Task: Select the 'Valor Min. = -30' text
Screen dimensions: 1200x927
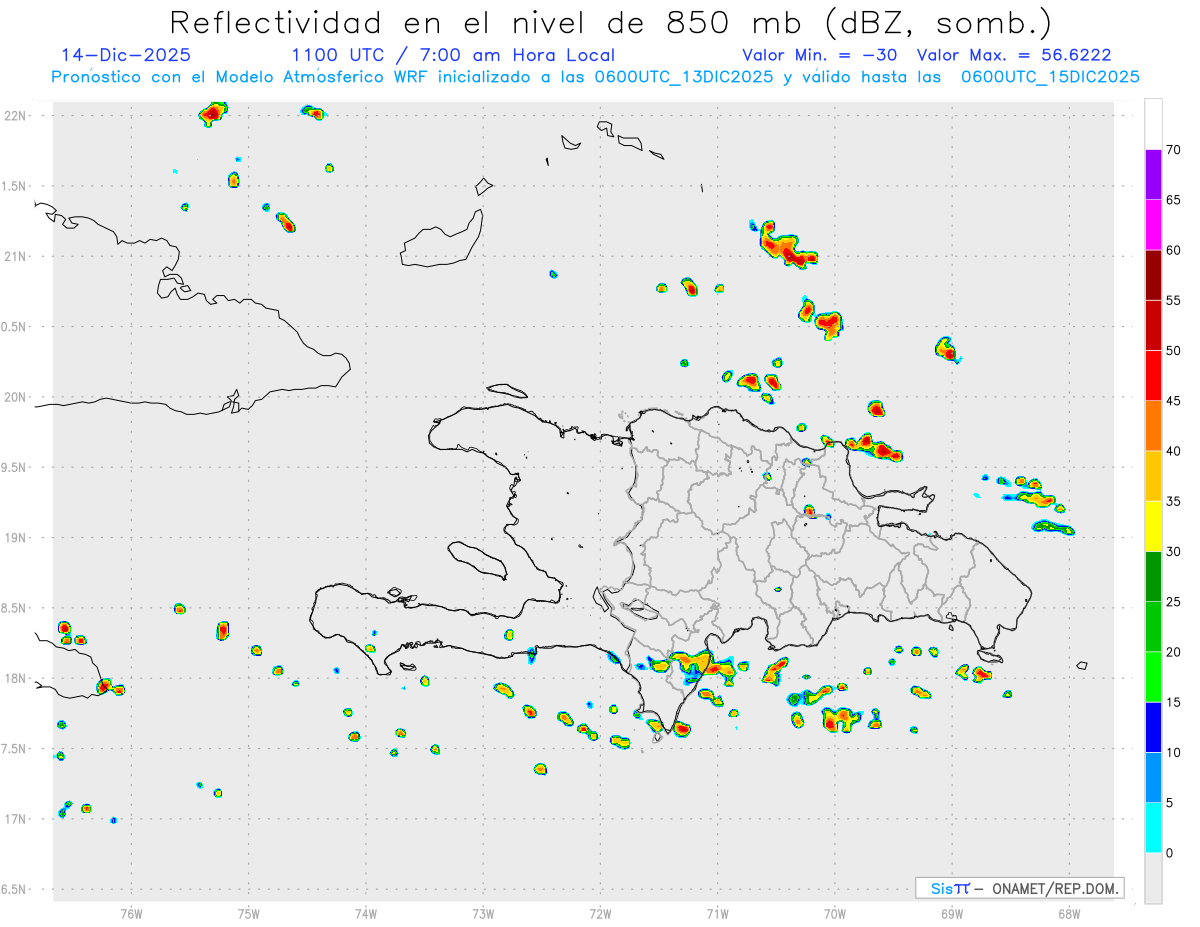Action: [x=819, y=55]
